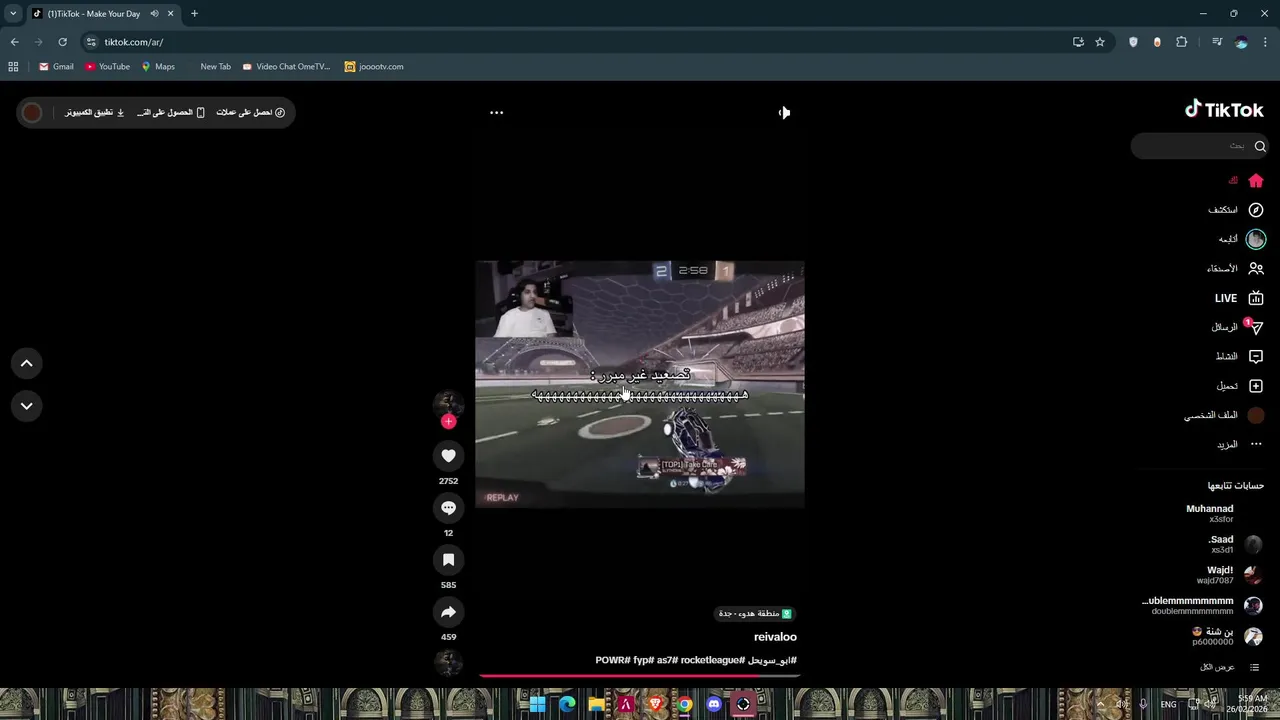Open the spinning music disc below share

(x=448, y=662)
